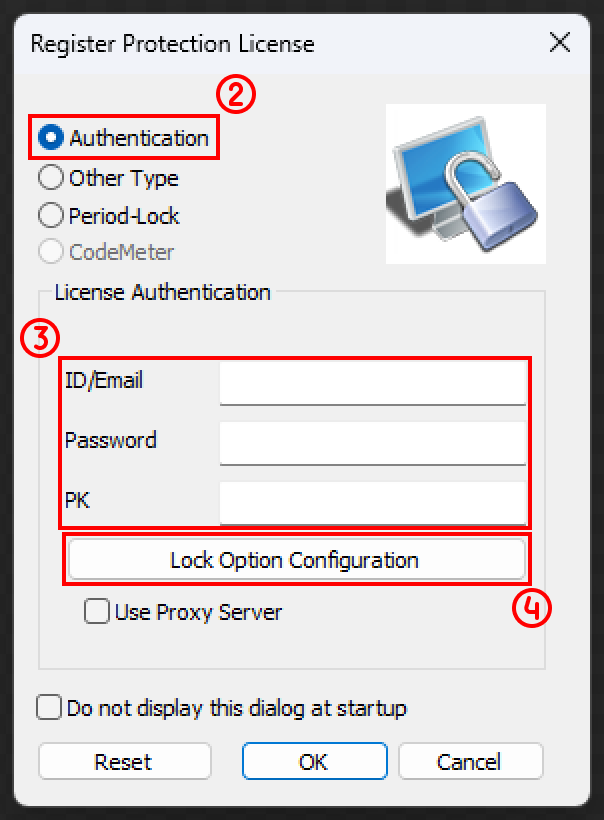Click the red circled number 3 marker
The height and width of the screenshot is (820, 604).
coord(40,338)
